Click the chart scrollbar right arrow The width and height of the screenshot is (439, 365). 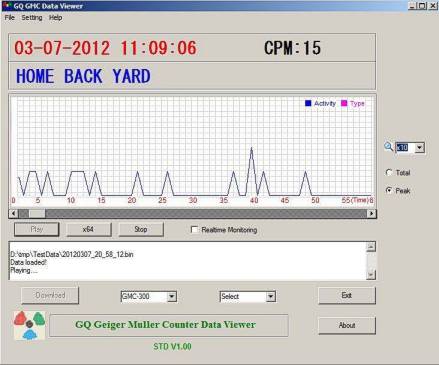point(371,213)
